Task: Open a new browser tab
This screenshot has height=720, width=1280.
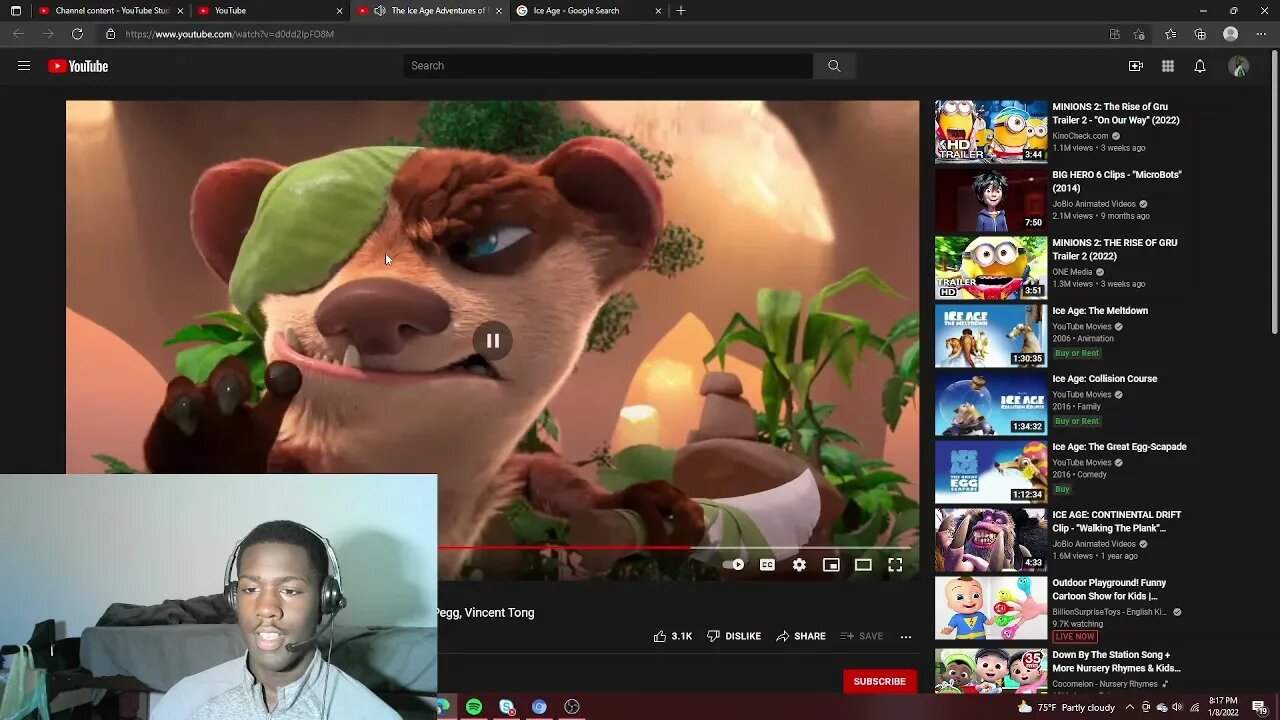Action: (681, 10)
